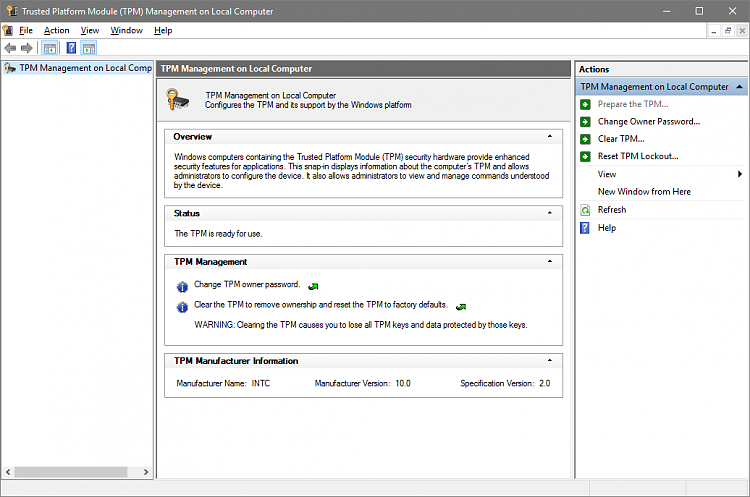Toggle the Show/Hide Action Pane icon

pos(89,48)
